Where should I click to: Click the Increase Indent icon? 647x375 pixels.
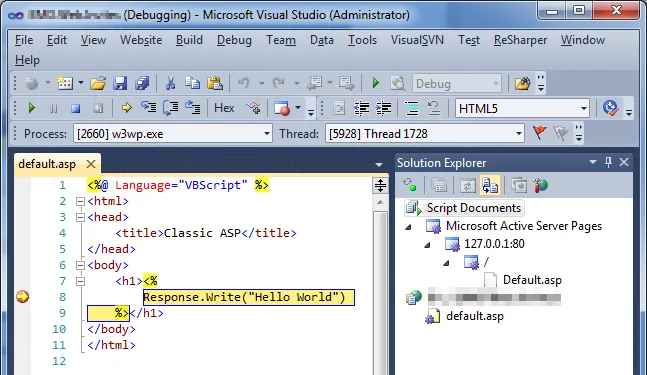tap(383, 108)
